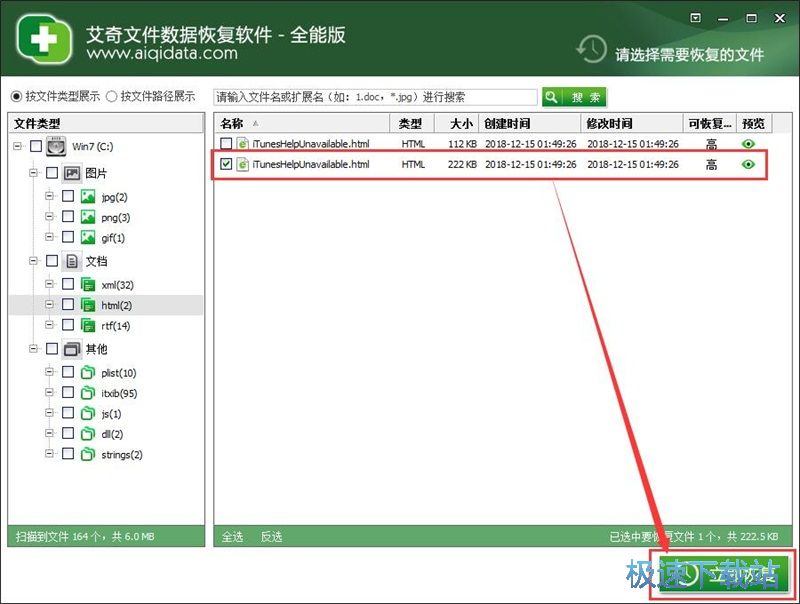Click the plist(10) file type icon
This screenshot has width=800, height=604.
click(88, 373)
